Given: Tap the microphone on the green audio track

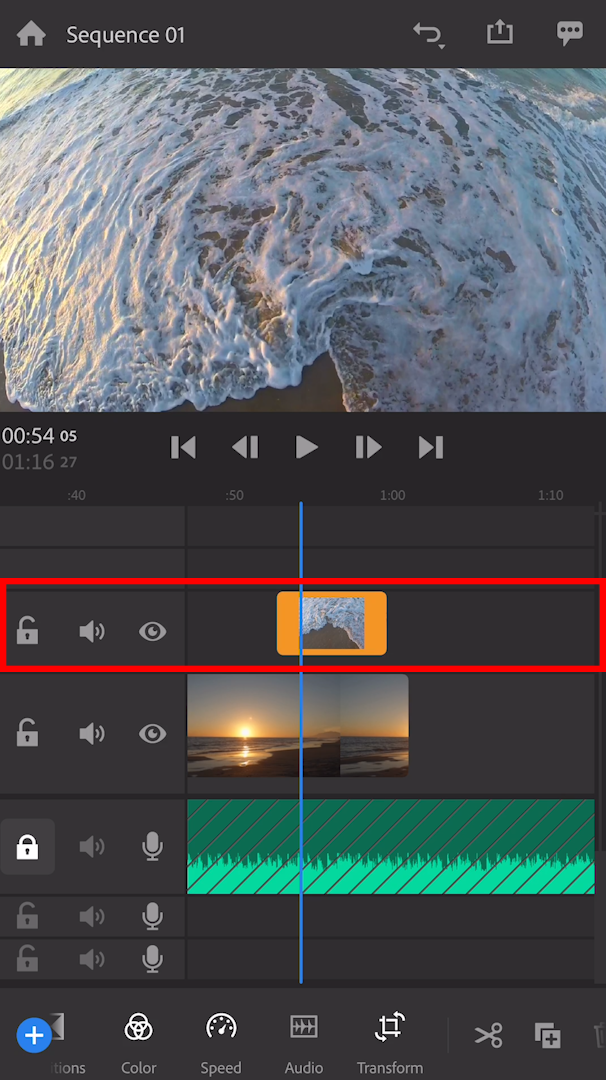Looking at the screenshot, I should tap(152, 847).
